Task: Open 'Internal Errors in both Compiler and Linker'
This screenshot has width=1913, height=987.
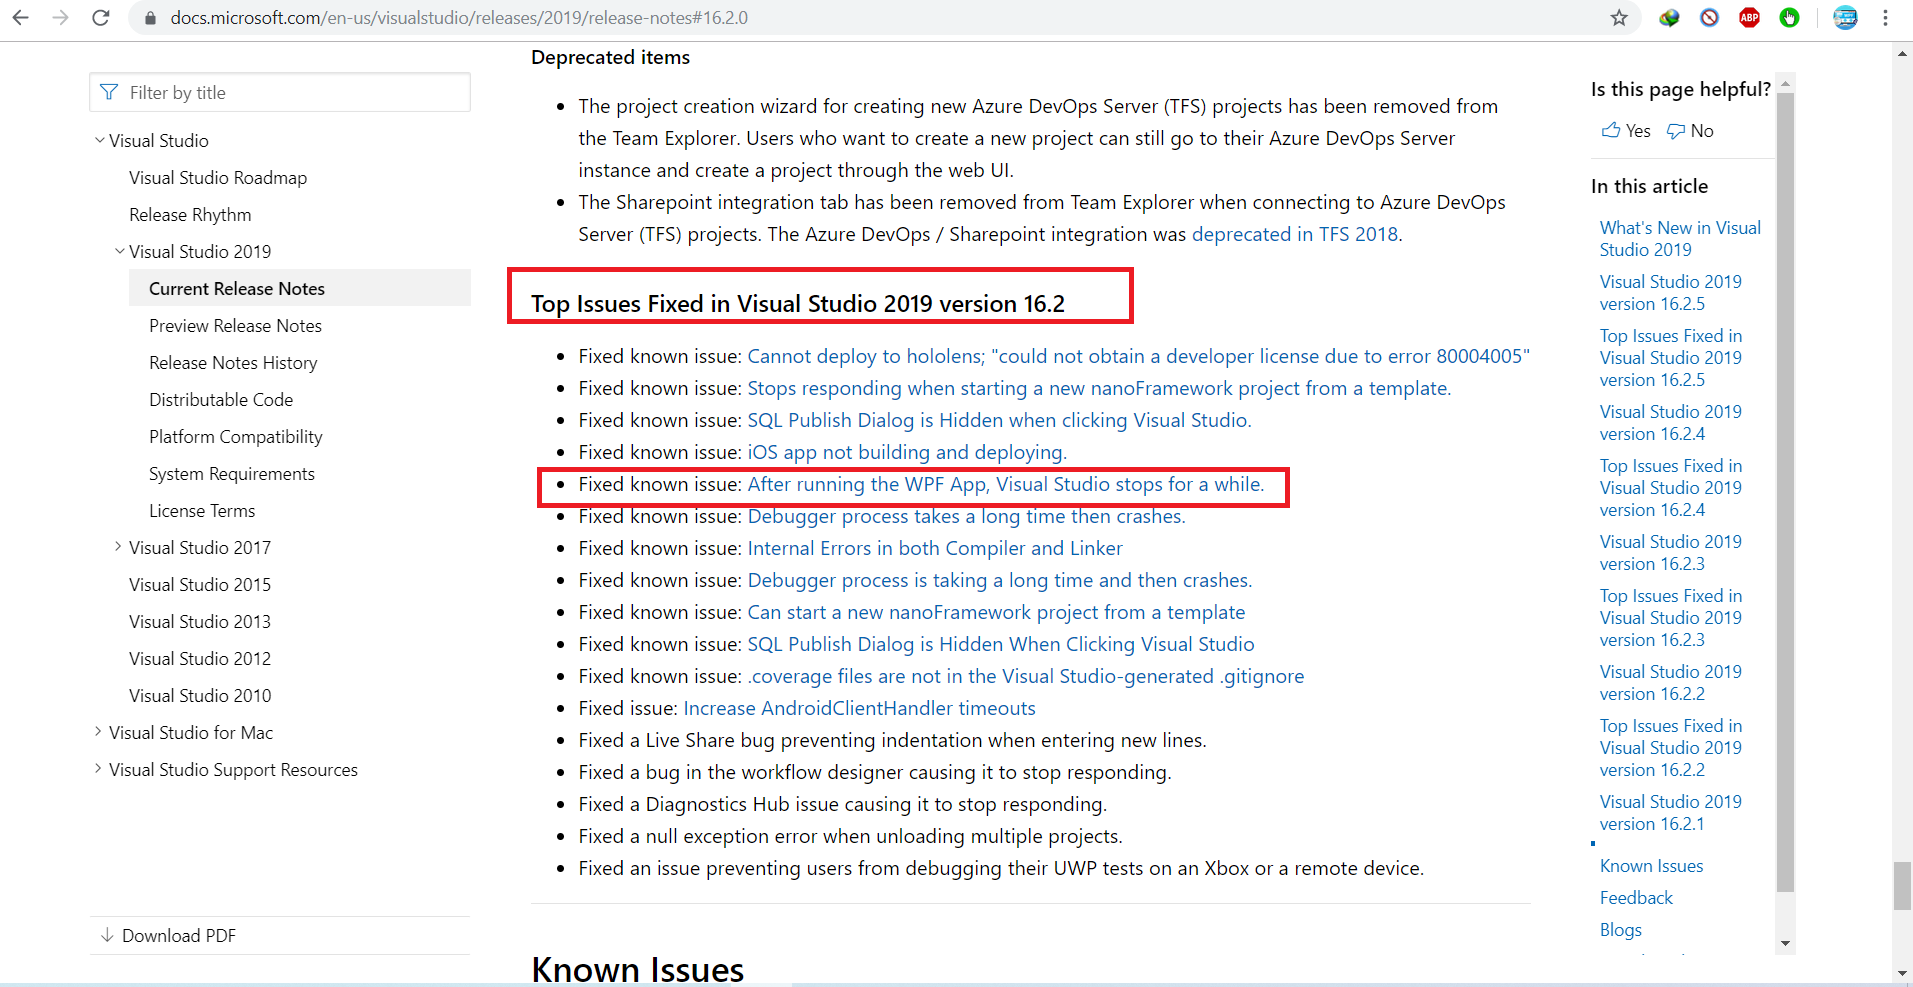Action: [935, 548]
